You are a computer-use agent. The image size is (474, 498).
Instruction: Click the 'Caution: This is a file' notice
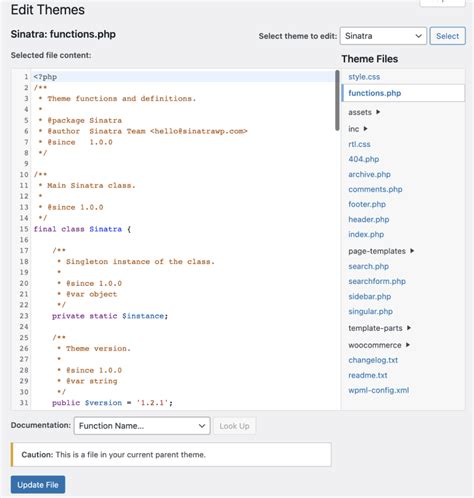click(x=171, y=455)
